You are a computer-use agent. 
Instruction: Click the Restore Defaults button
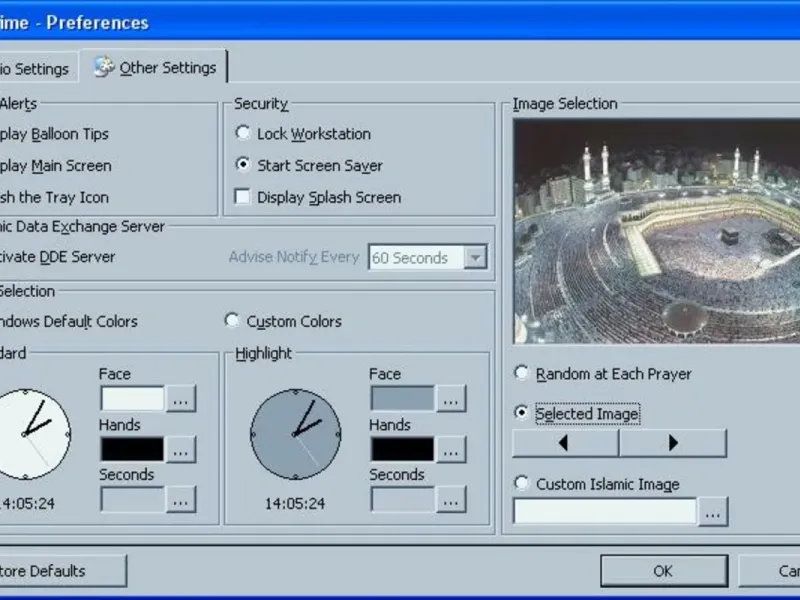tap(62, 571)
